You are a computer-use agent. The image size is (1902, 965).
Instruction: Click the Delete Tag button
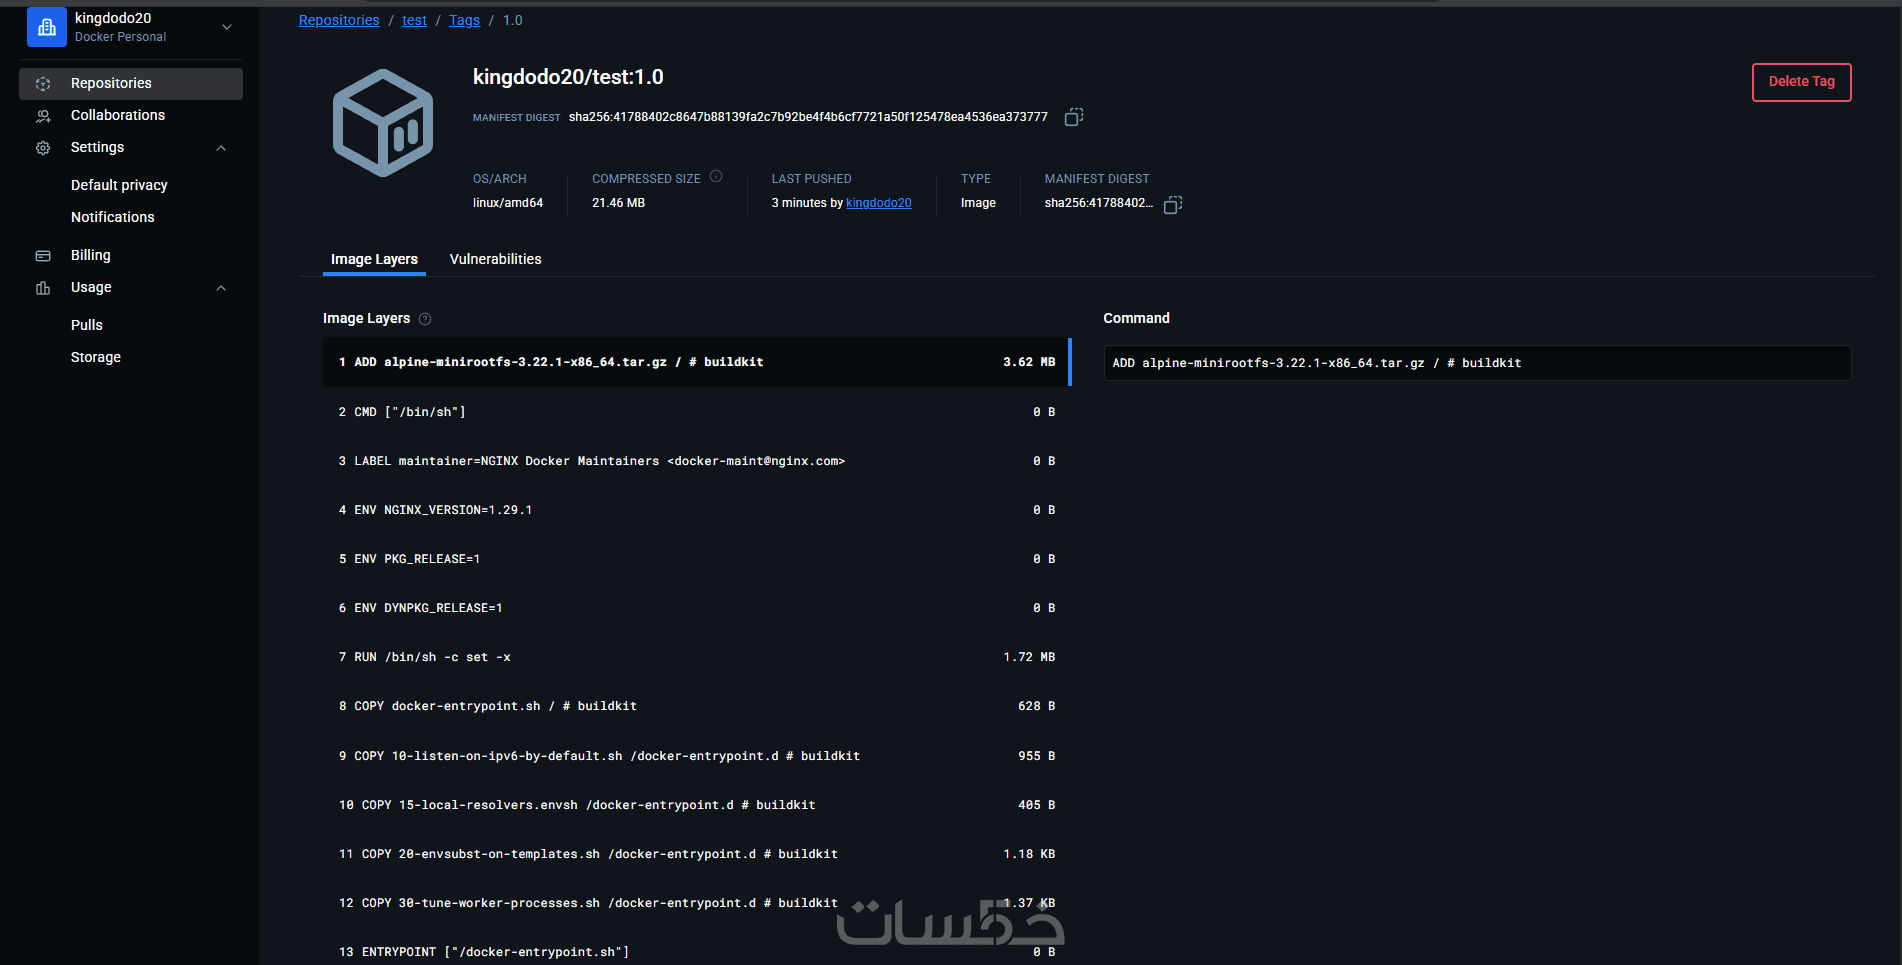pyautogui.click(x=1801, y=82)
